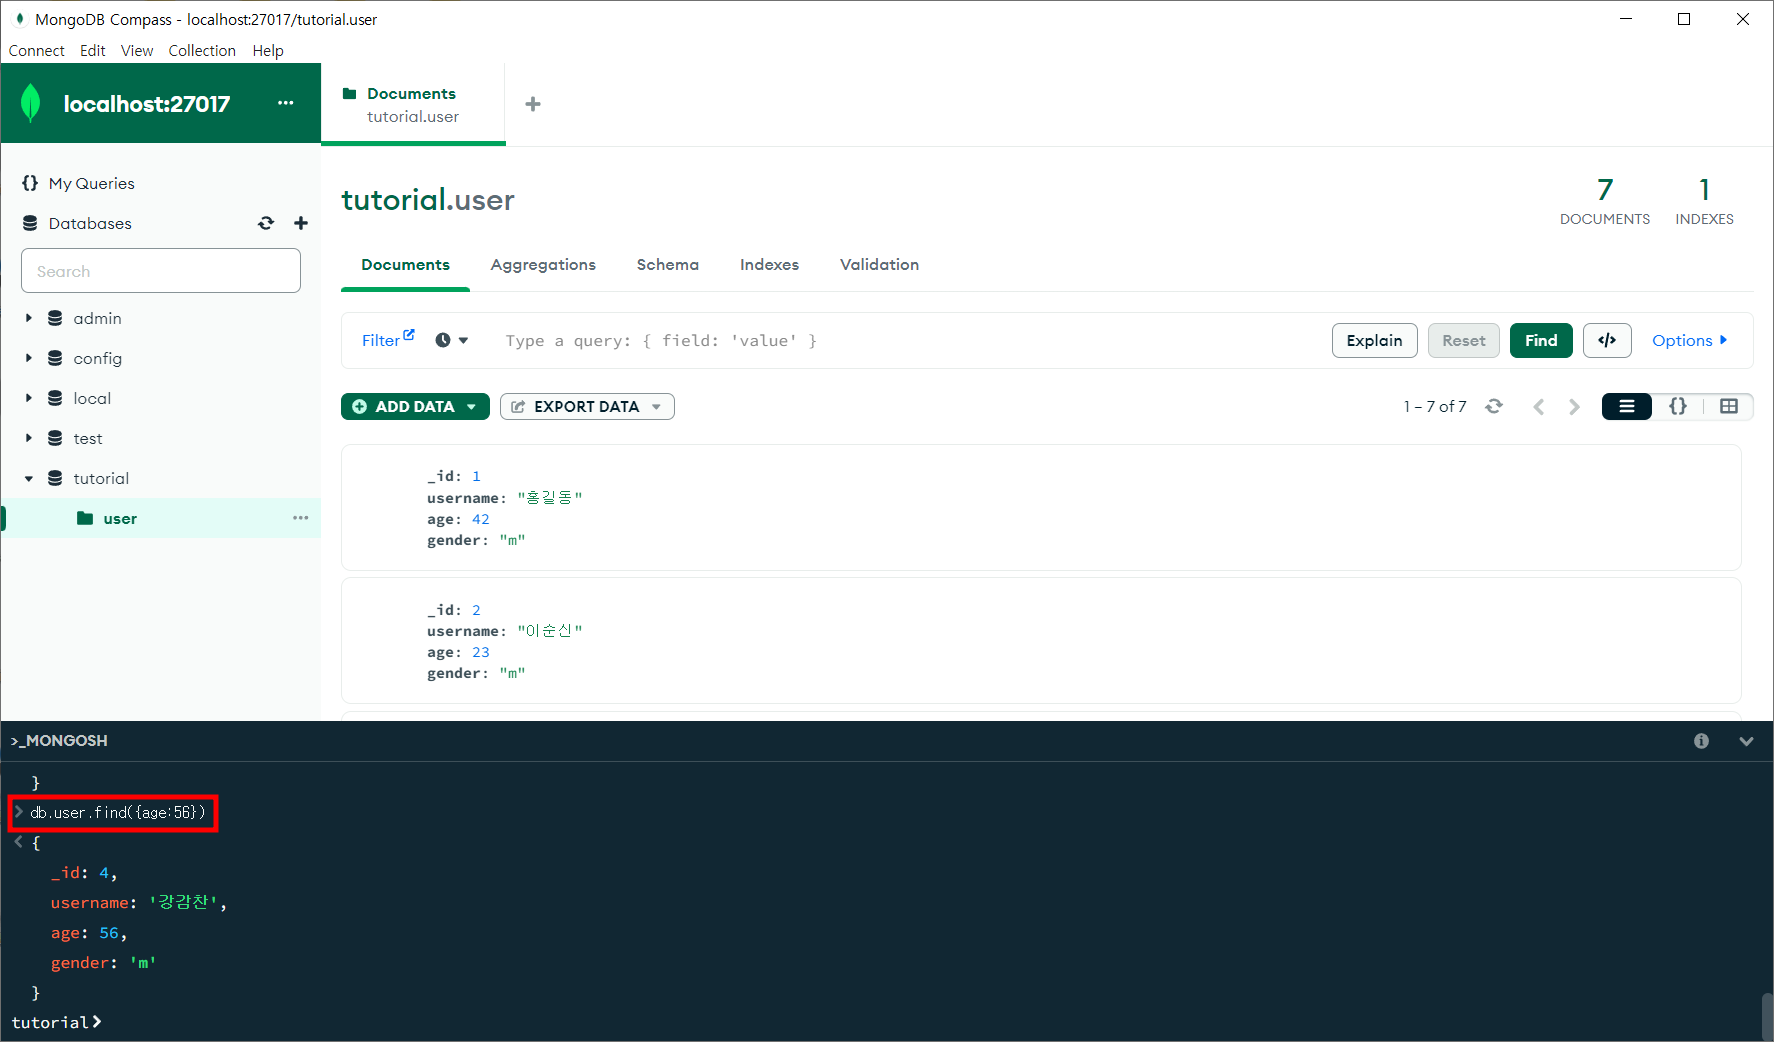This screenshot has height=1042, width=1774.
Task: Click the 7 DOCUMENTS counter
Action: point(1605,201)
